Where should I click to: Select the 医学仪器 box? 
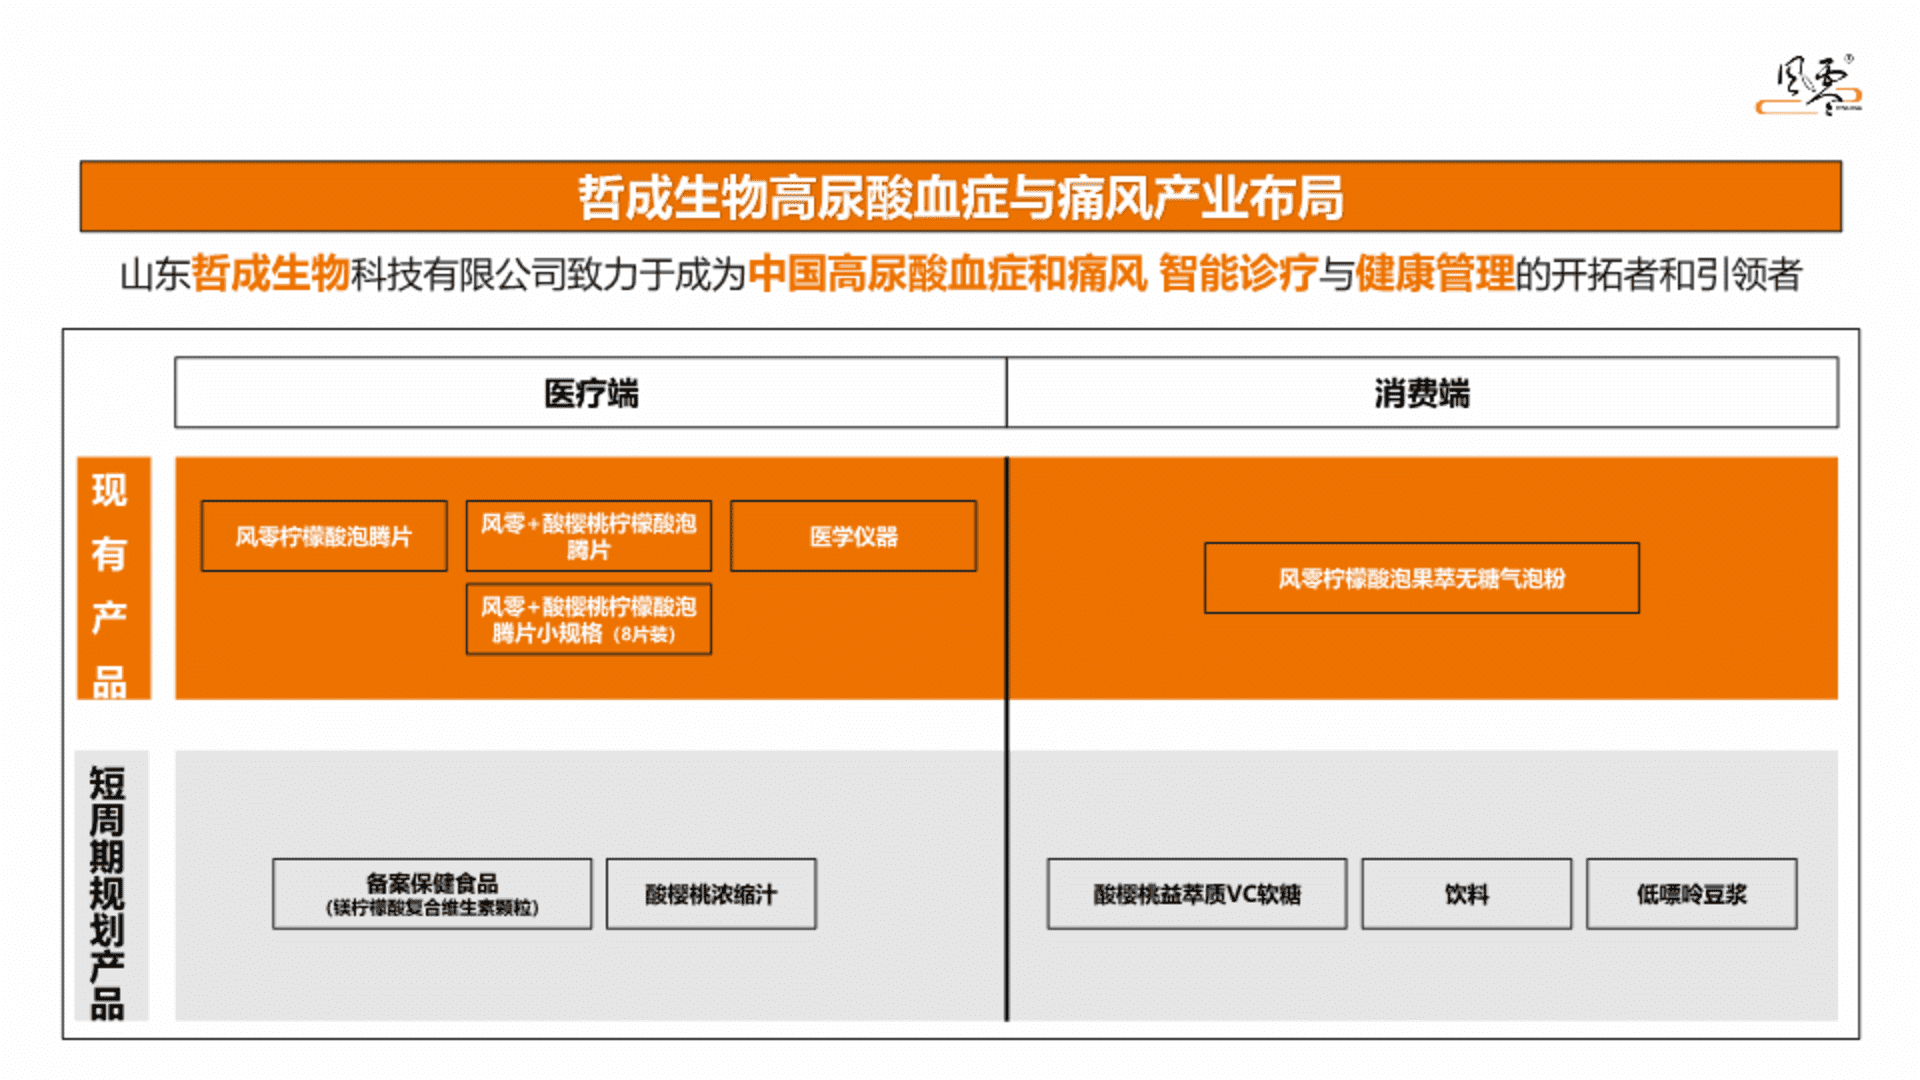coord(853,537)
